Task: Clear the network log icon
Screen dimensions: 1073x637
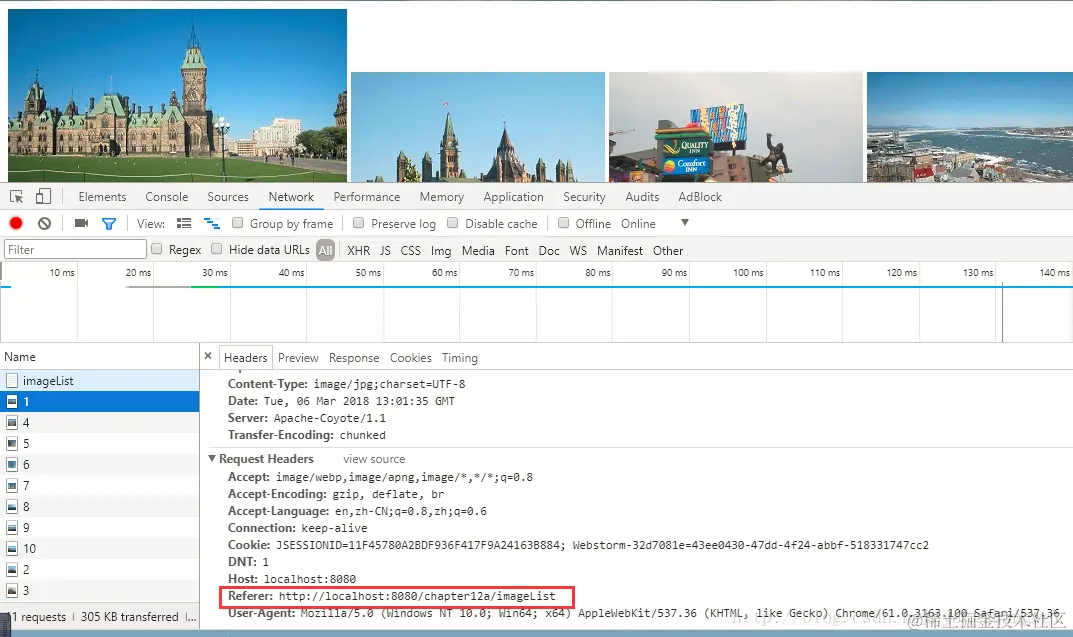Action: 44,223
